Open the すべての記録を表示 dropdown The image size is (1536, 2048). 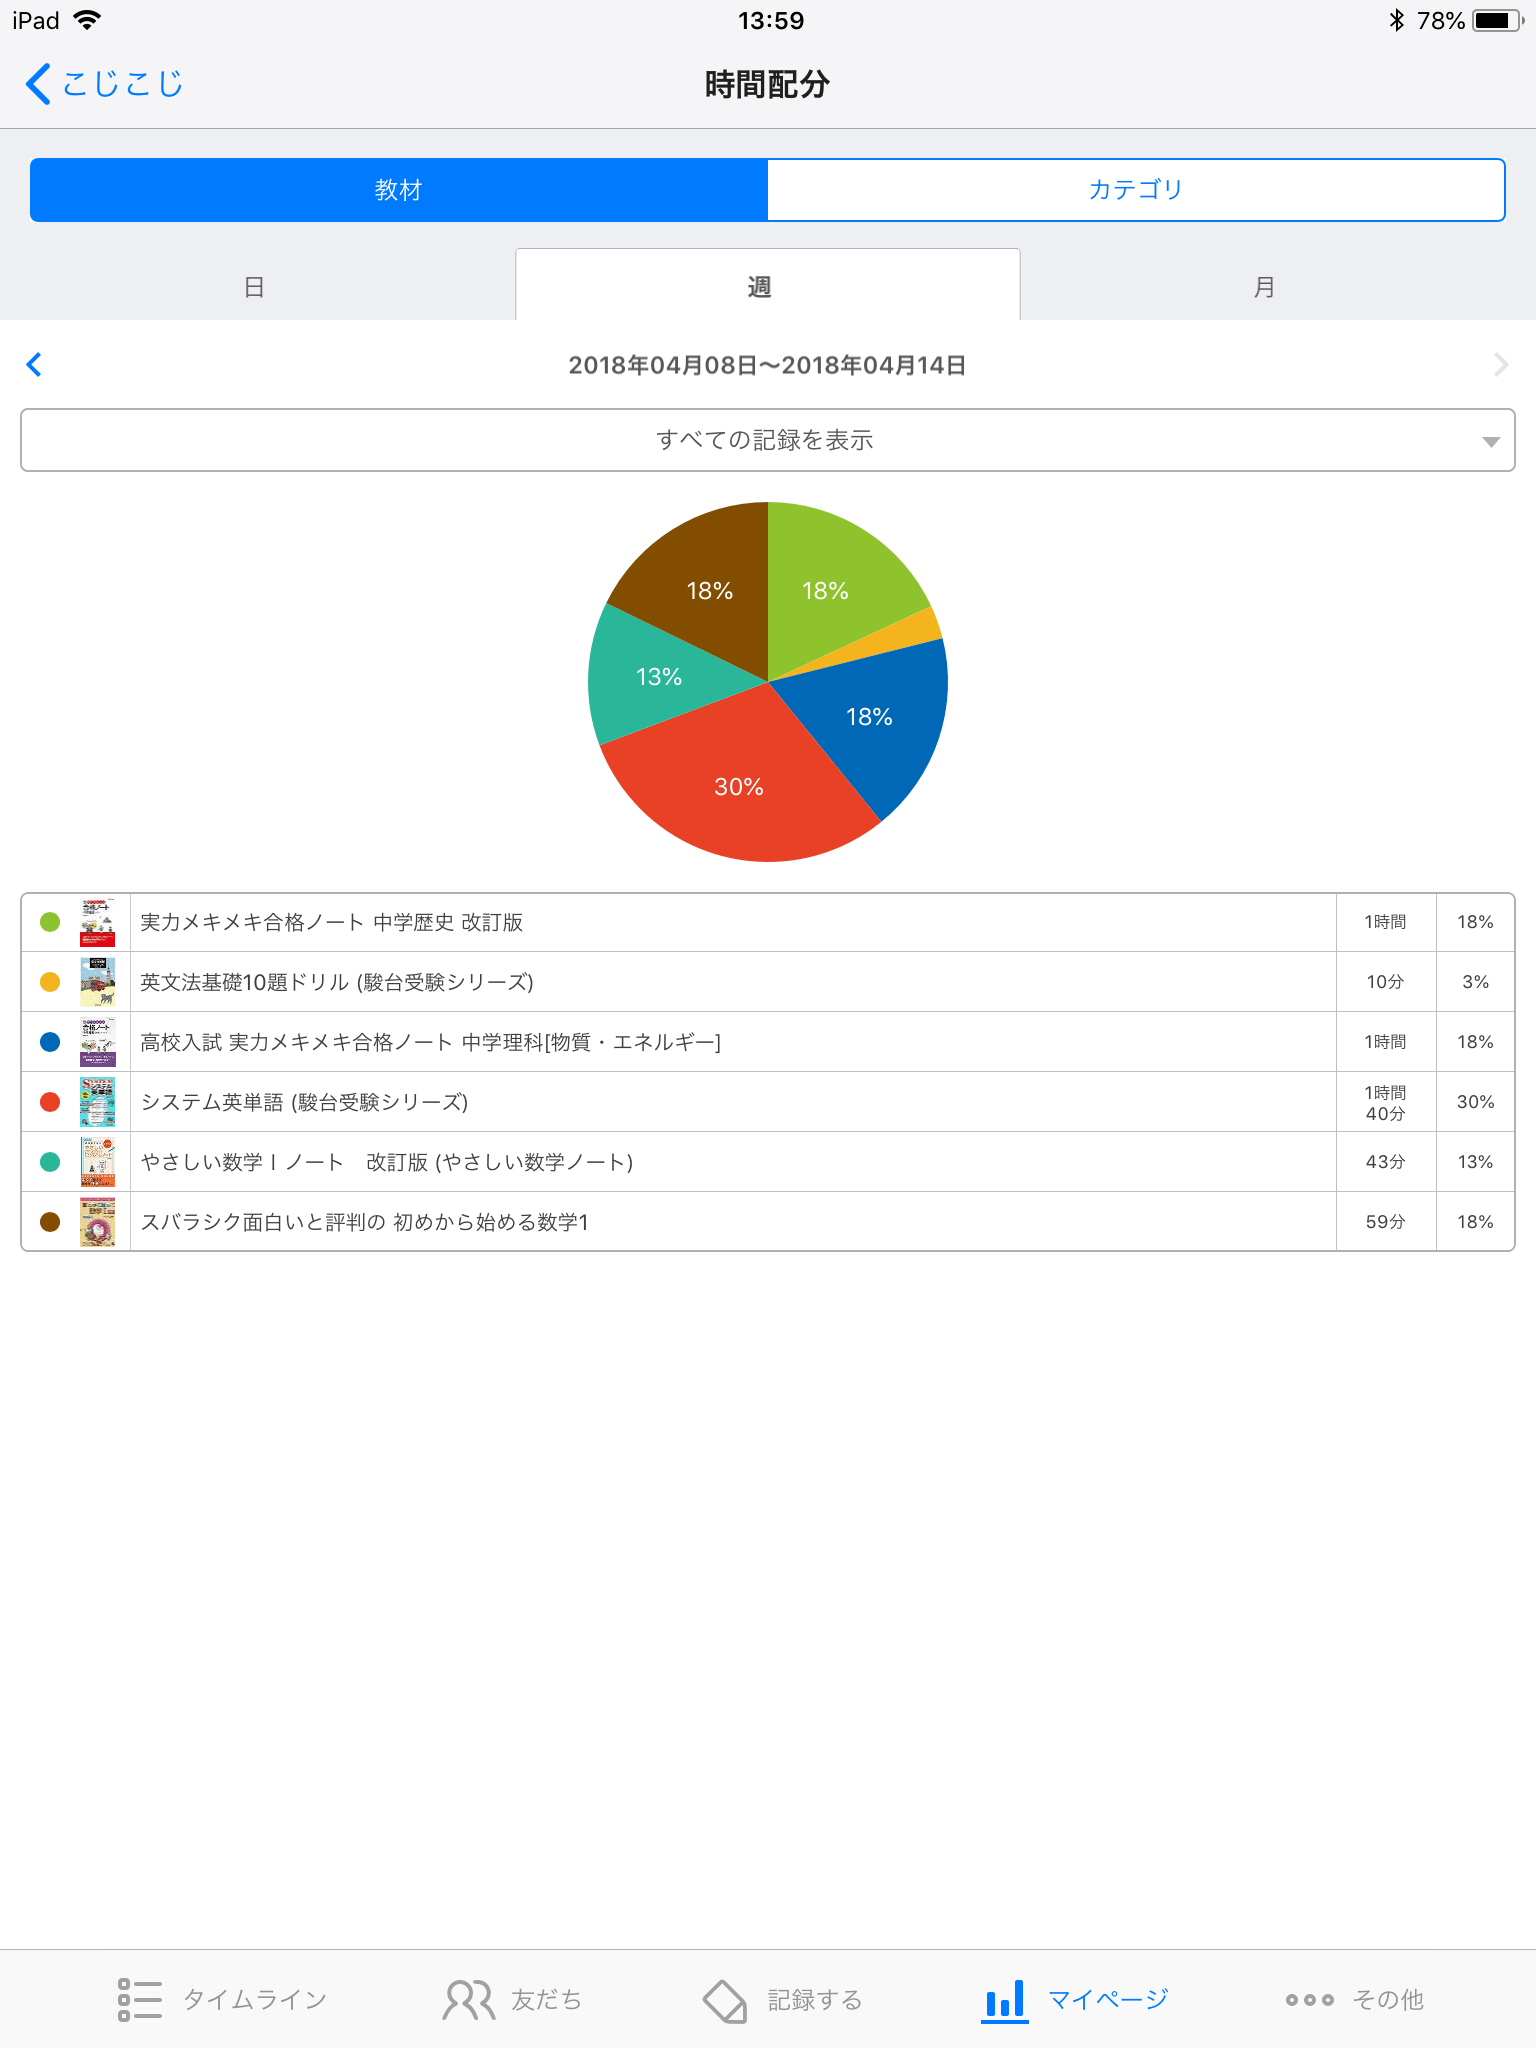point(767,440)
